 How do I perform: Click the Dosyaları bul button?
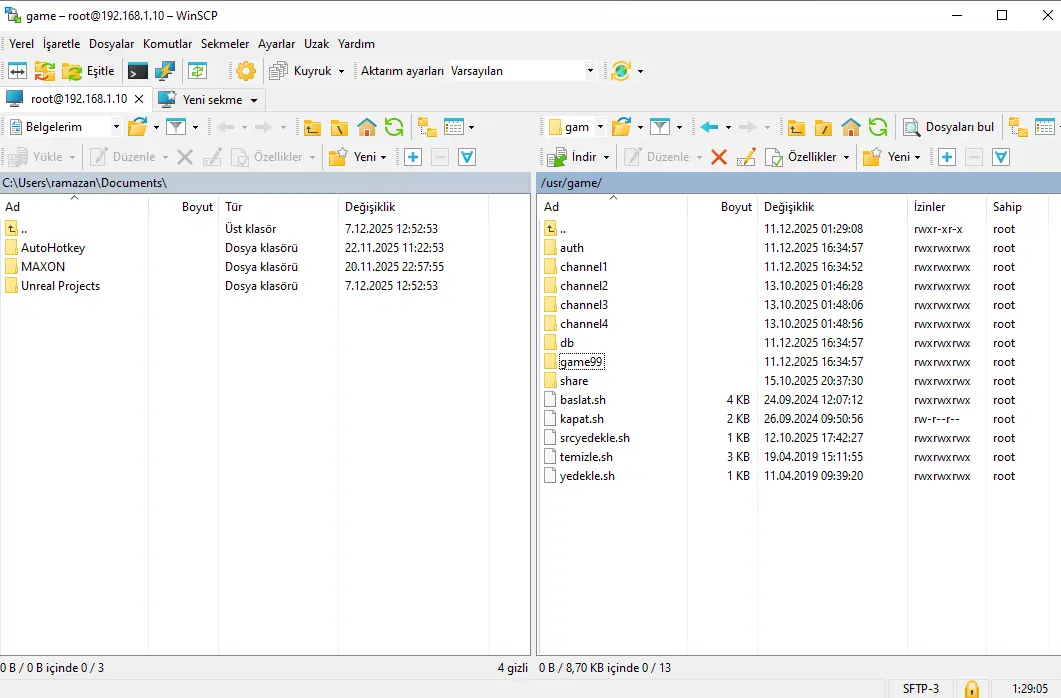click(x=949, y=127)
